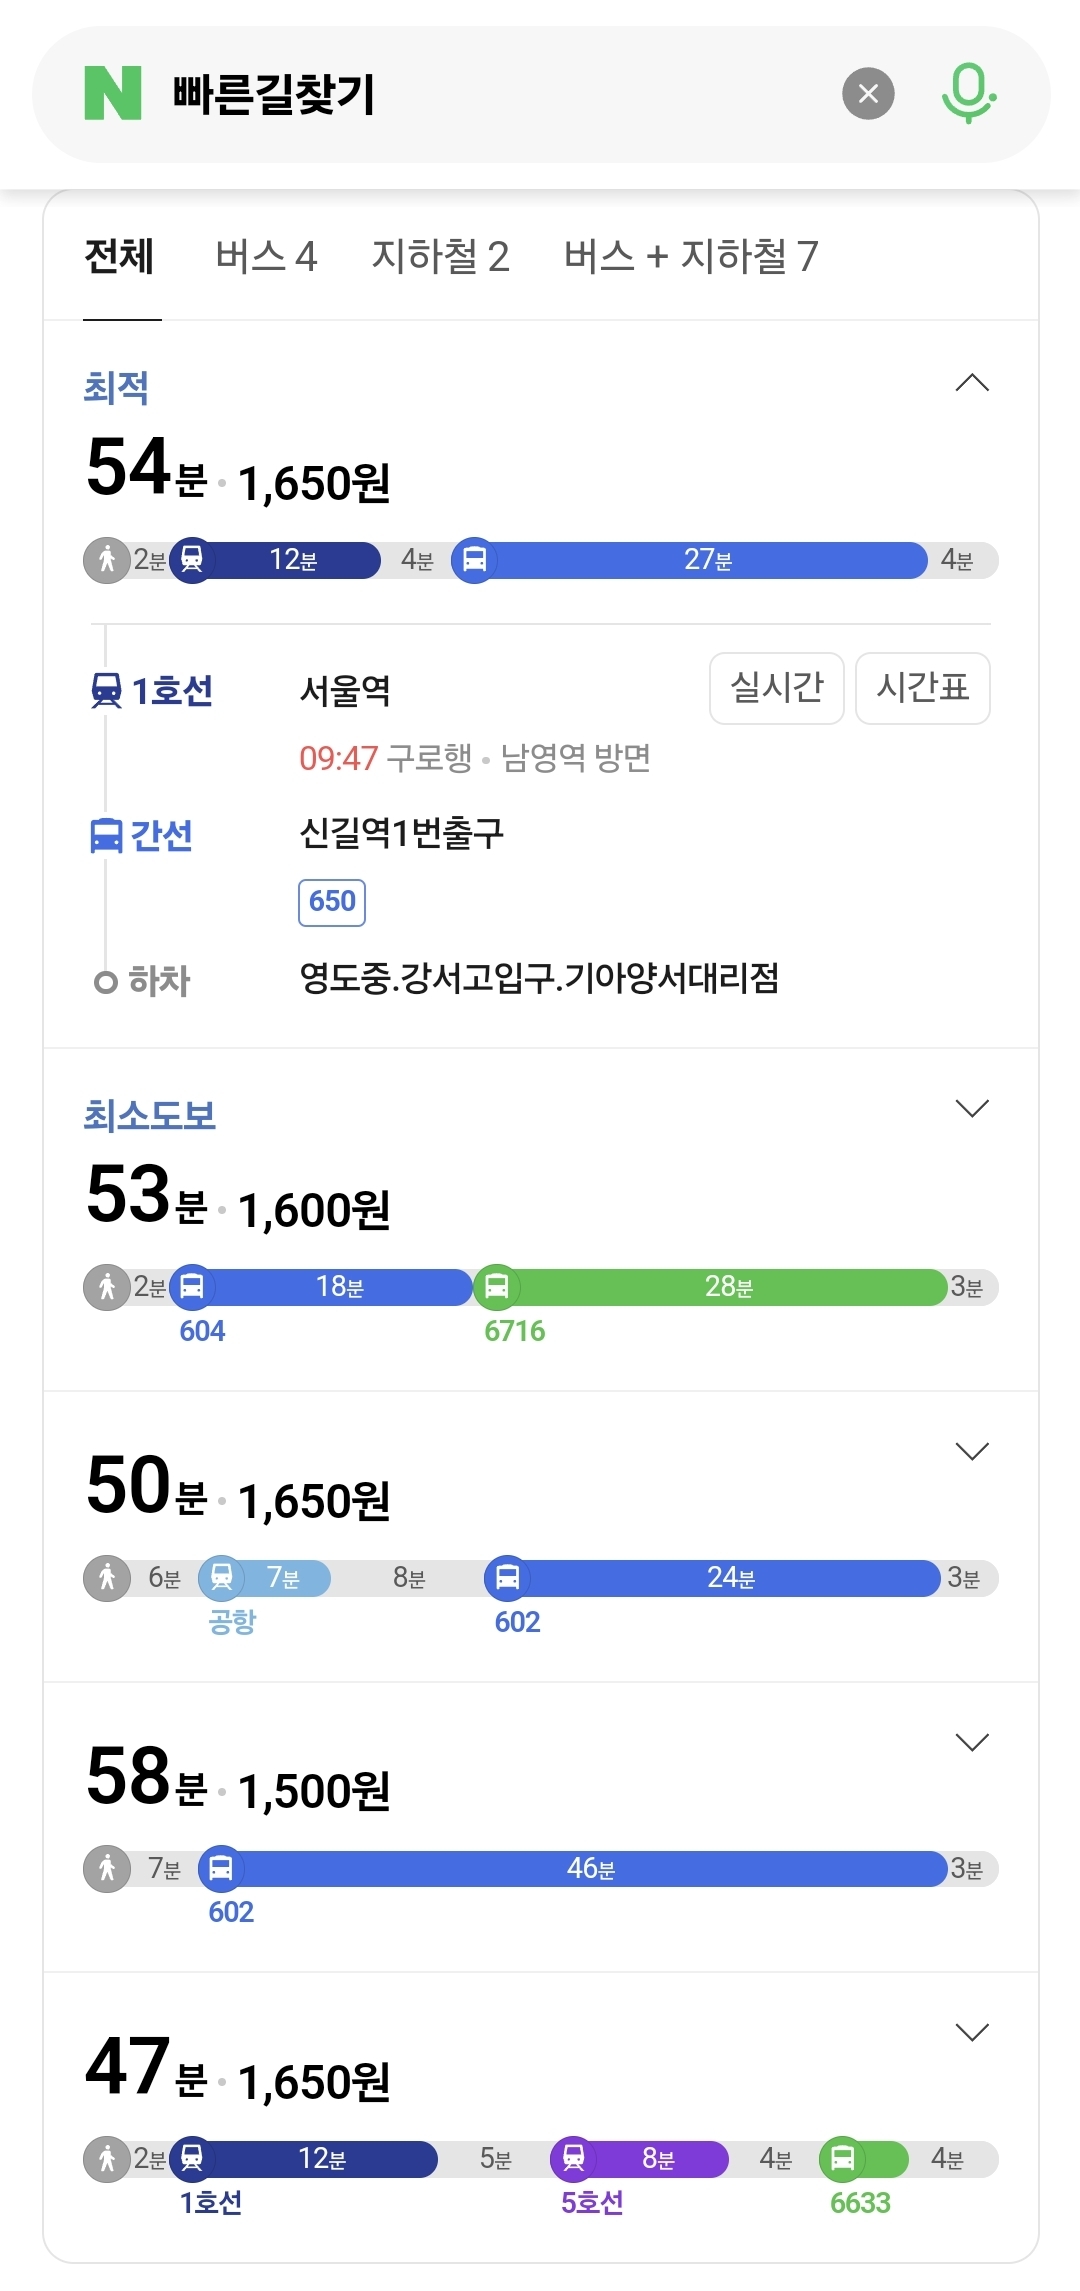1080x2291 pixels.
Task: Click the light blue 공항 railway icon
Action: coord(222,1577)
